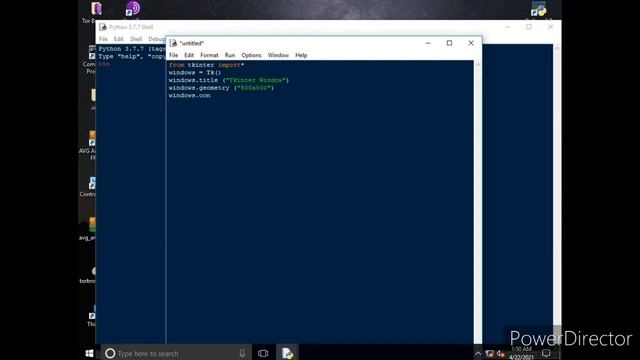Click the editor's vertical scrollbar
Screen dimensions: 640x360
[478, 202]
